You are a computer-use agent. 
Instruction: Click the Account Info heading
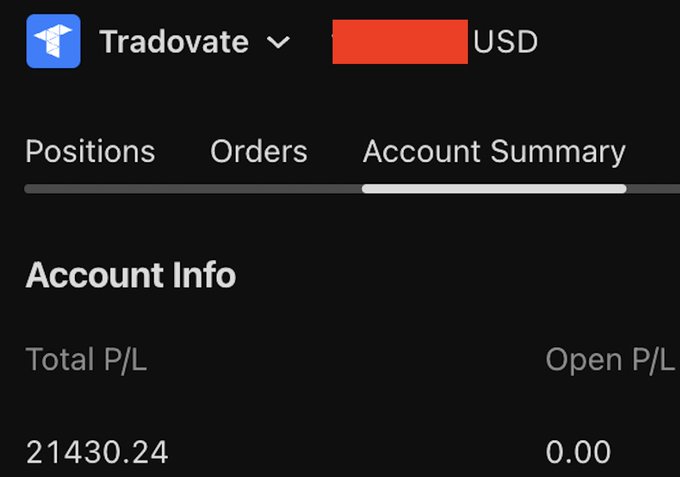coord(131,275)
